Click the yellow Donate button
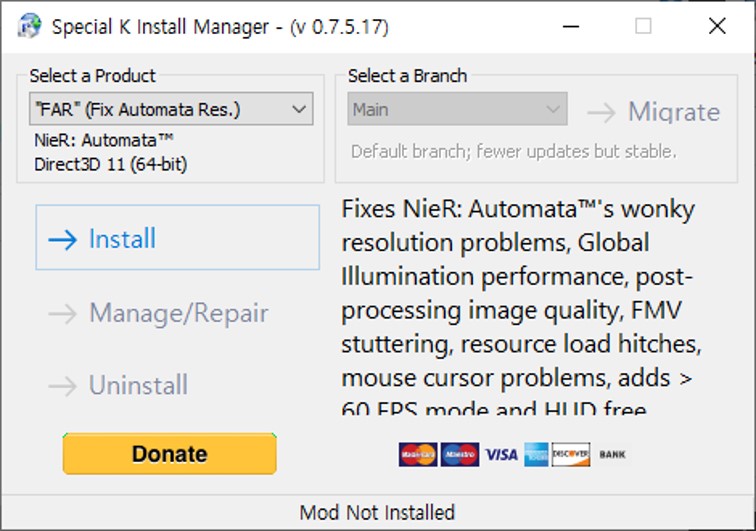 pos(170,454)
